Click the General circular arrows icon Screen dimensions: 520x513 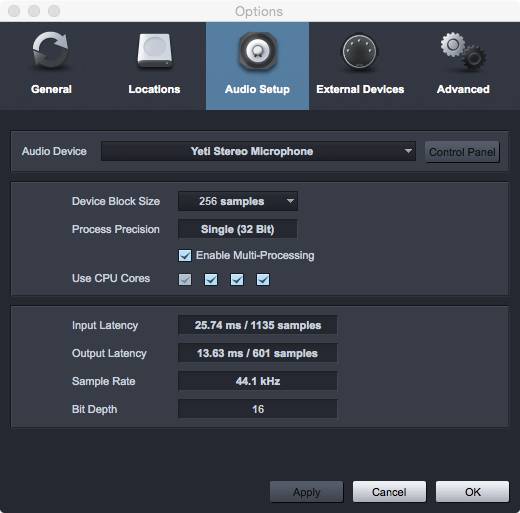pyautogui.click(x=51, y=50)
